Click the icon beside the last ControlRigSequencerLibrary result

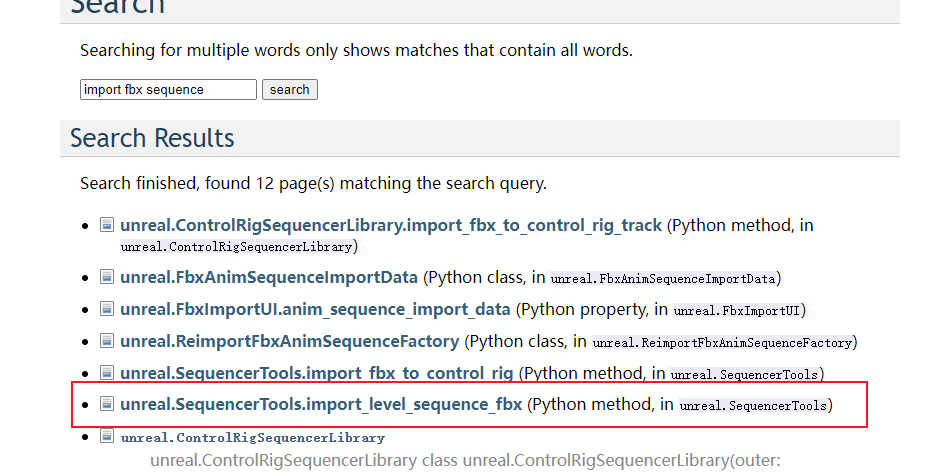(x=107, y=436)
